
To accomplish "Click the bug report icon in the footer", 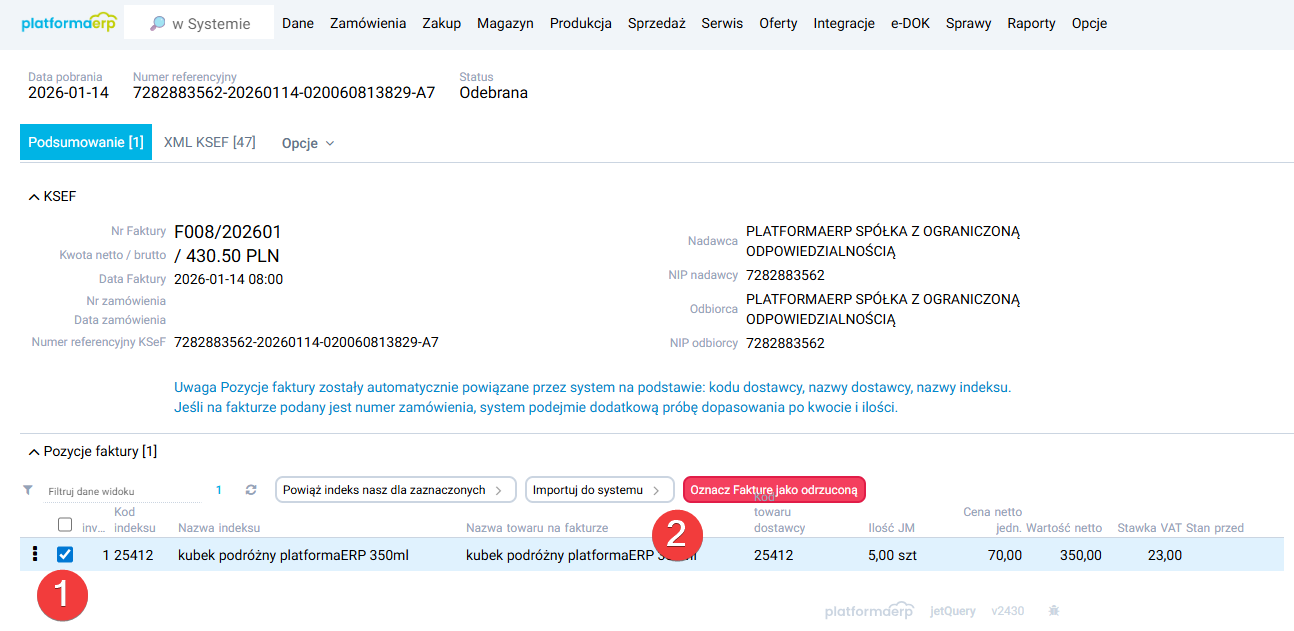I will tap(1054, 610).
